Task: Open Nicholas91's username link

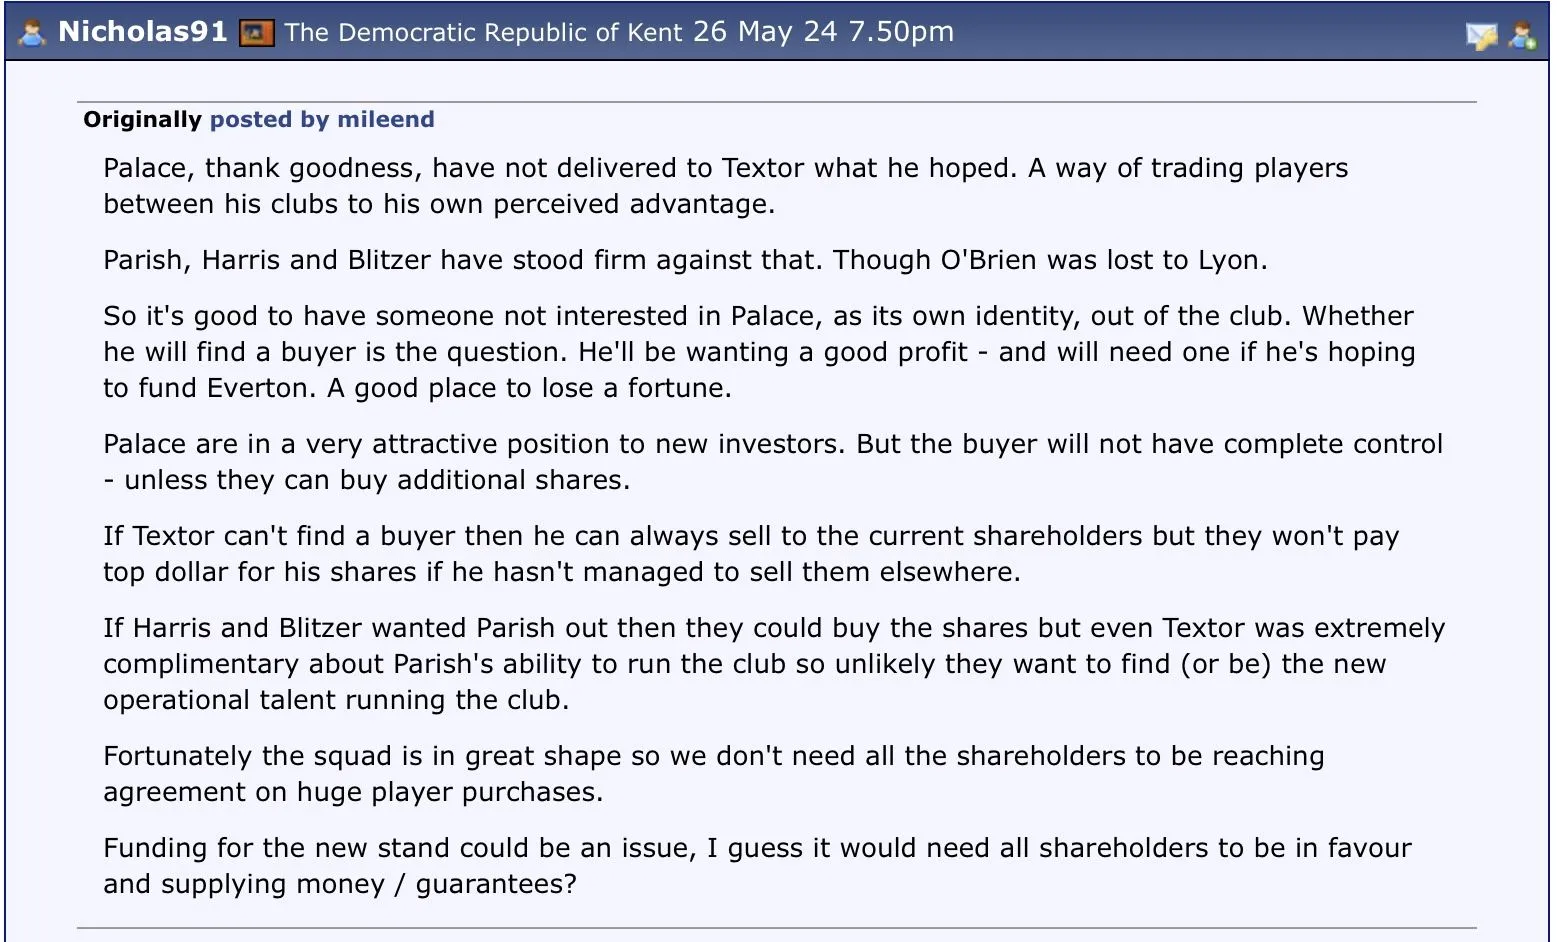Action: coord(143,32)
